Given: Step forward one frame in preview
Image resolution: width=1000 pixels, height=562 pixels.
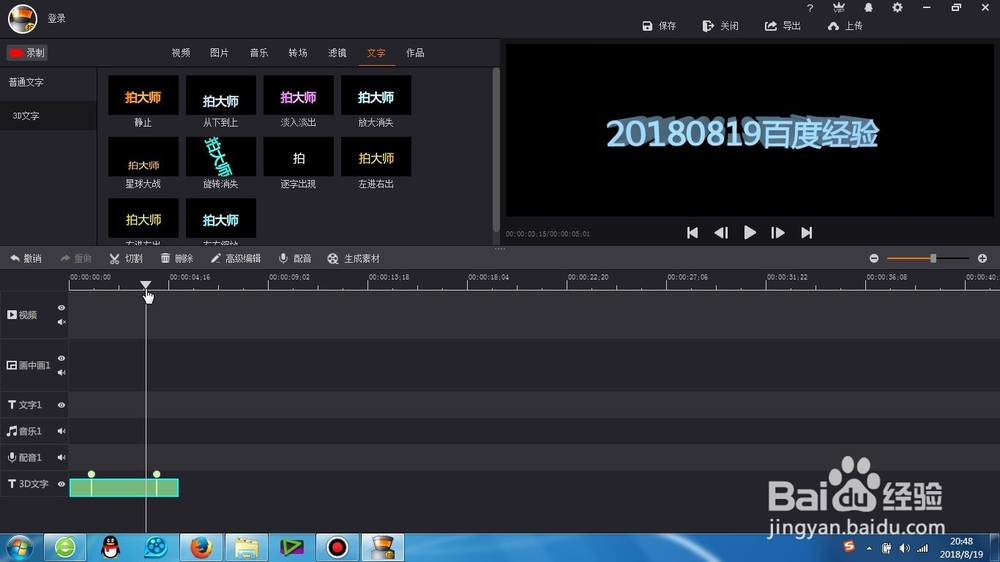Looking at the screenshot, I should 777,233.
